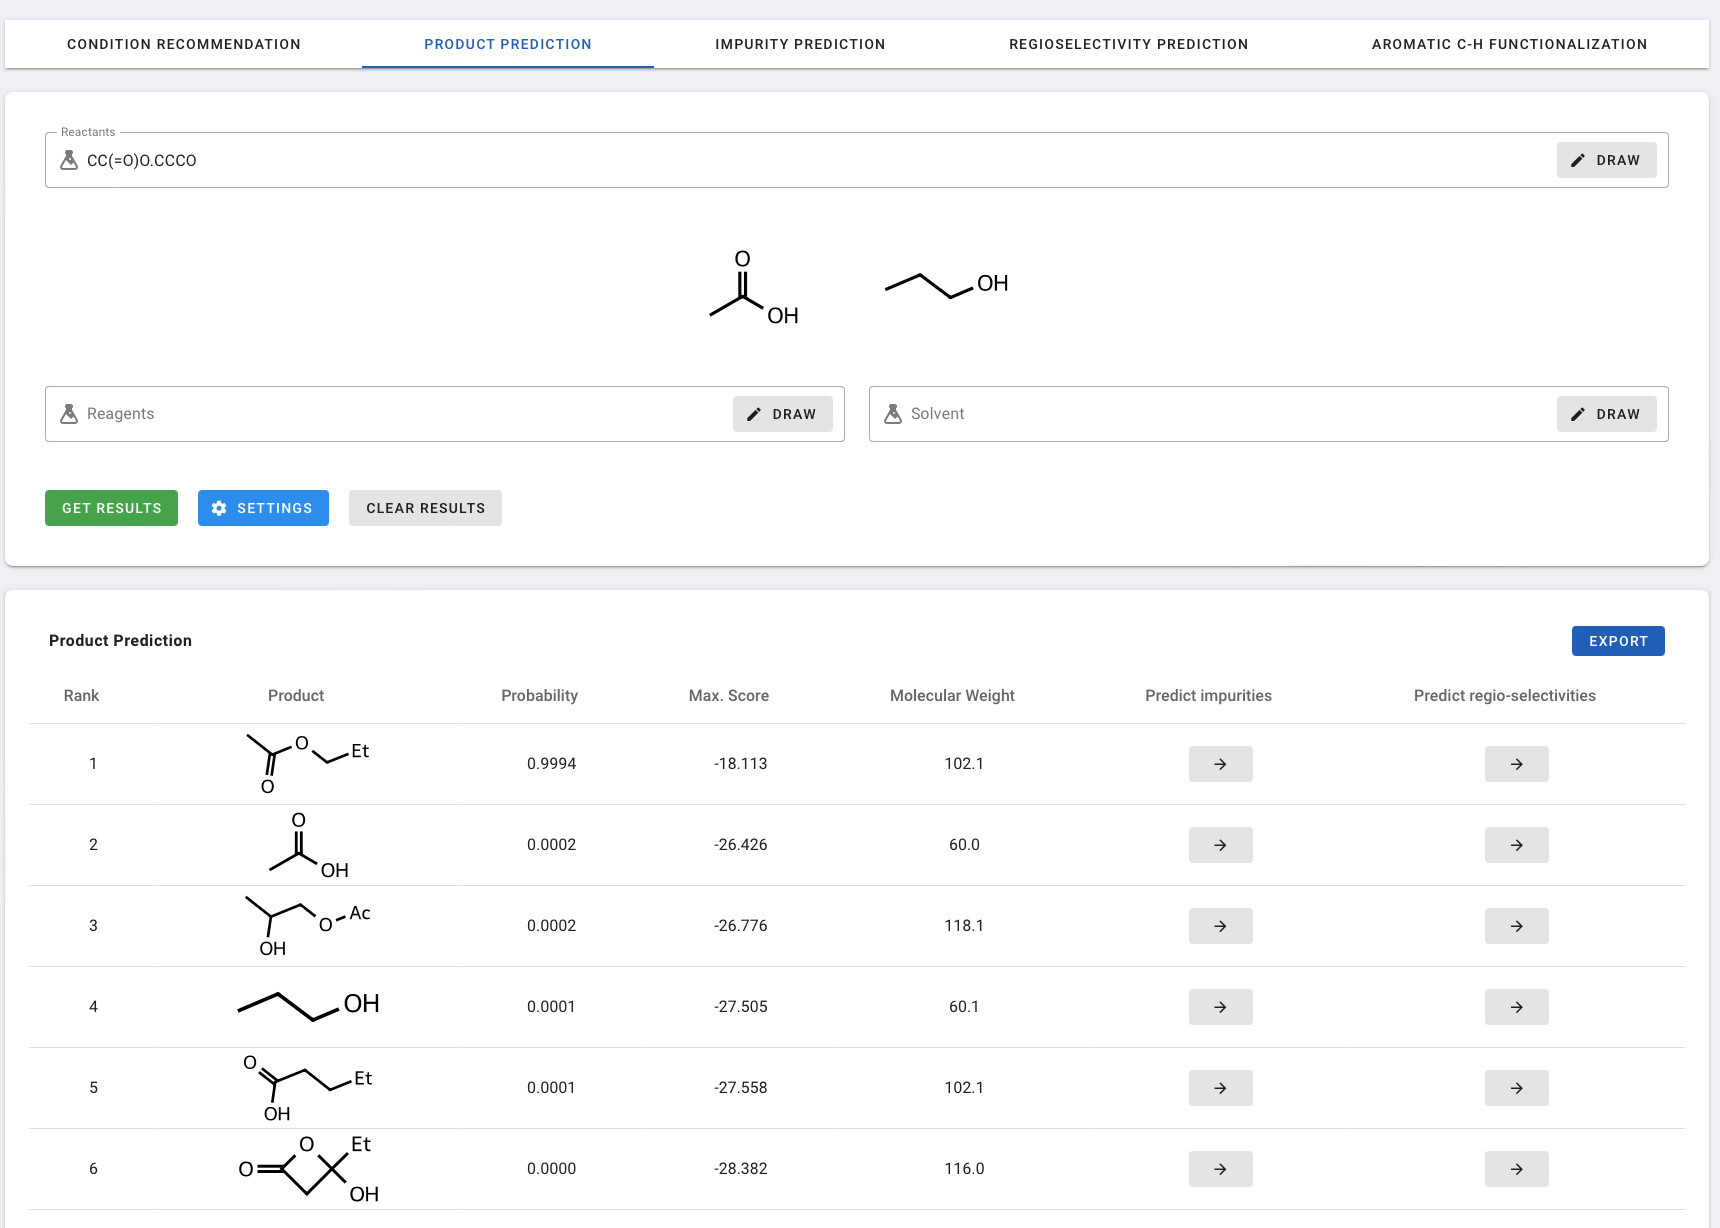Click the Max. Score column header

(x=728, y=696)
